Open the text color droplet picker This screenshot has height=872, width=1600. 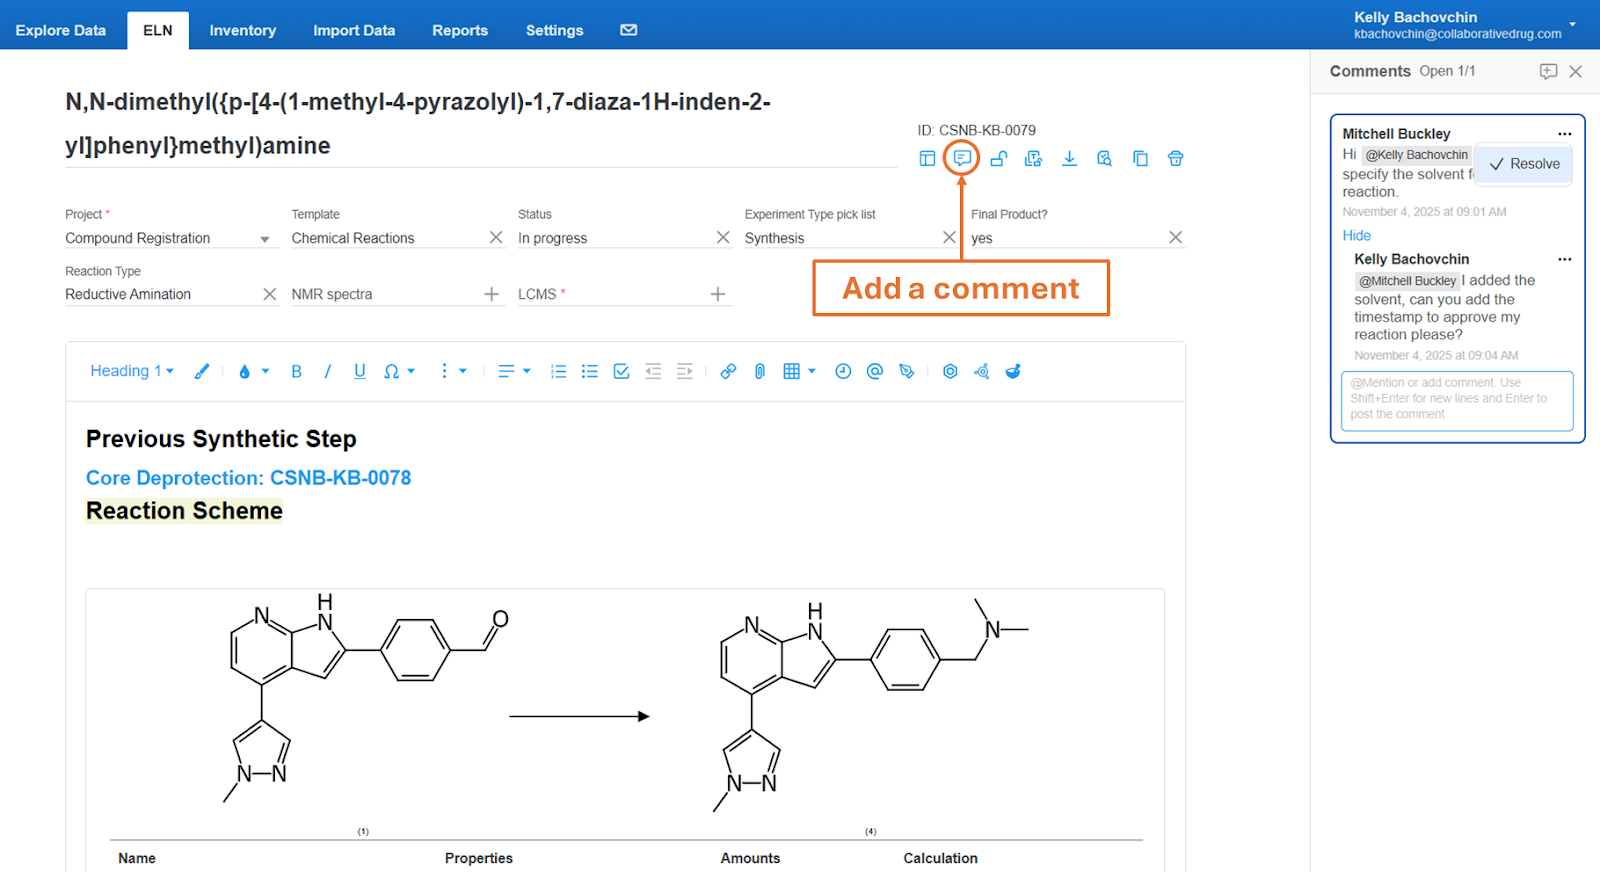coord(245,371)
